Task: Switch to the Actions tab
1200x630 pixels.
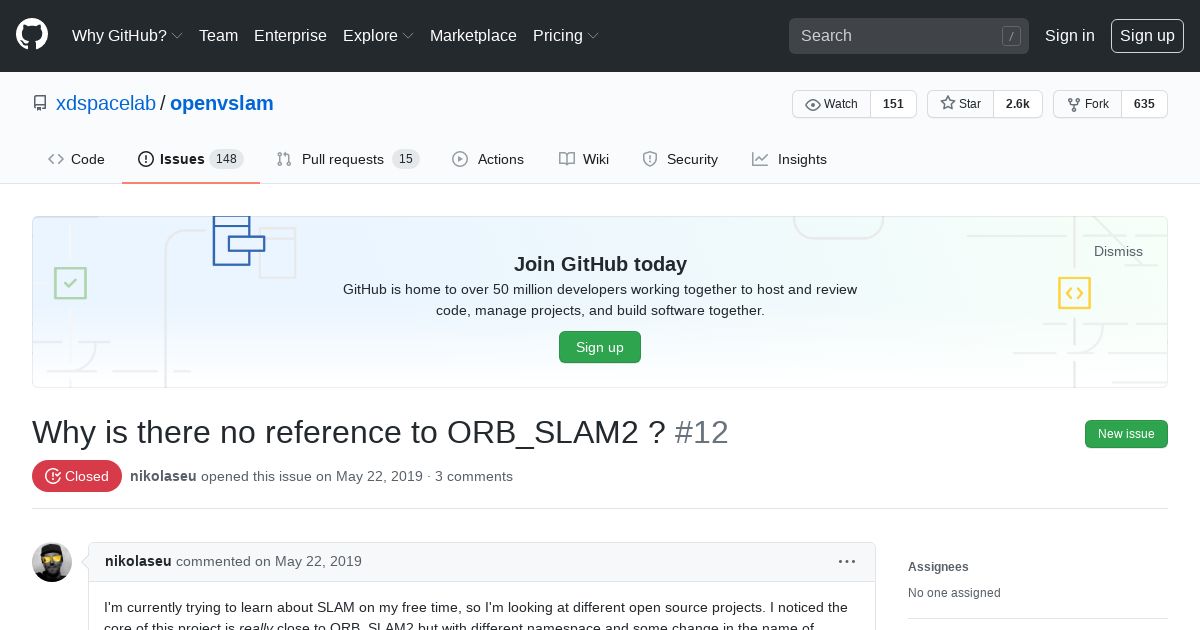Action: coord(488,159)
